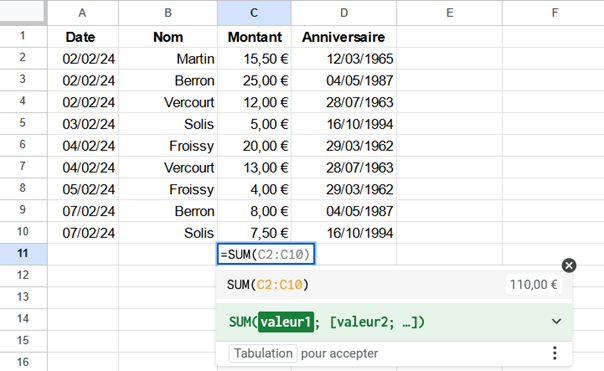Click the Nom header cell
Viewport: 604px width, 371px height.
[x=168, y=37]
